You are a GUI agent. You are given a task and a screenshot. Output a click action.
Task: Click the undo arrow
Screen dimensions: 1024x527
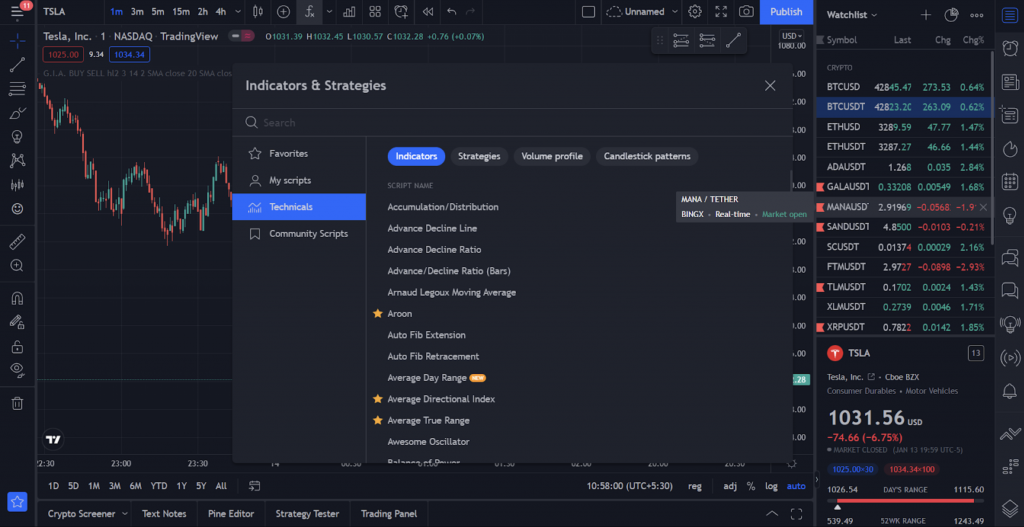pyautogui.click(x=451, y=12)
